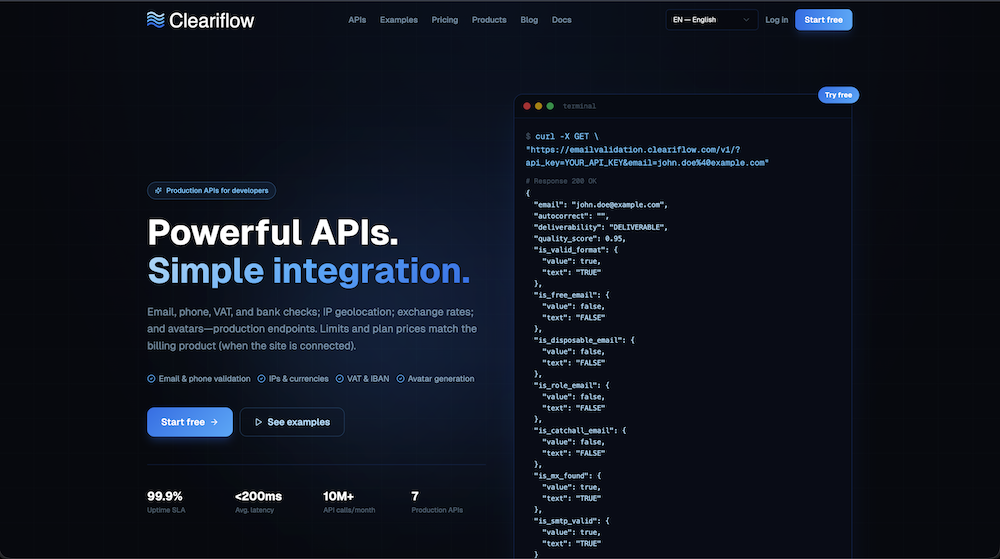Click the Production APIs for developers badge

211,191
